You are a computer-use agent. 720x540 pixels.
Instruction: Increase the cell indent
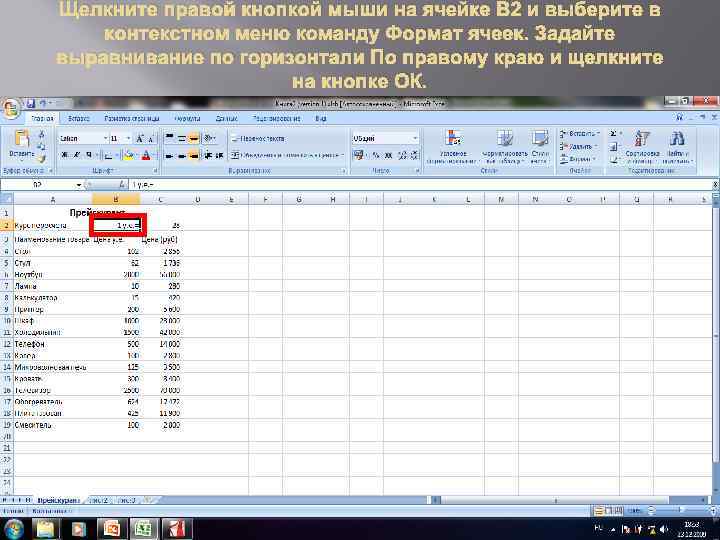pos(219,156)
